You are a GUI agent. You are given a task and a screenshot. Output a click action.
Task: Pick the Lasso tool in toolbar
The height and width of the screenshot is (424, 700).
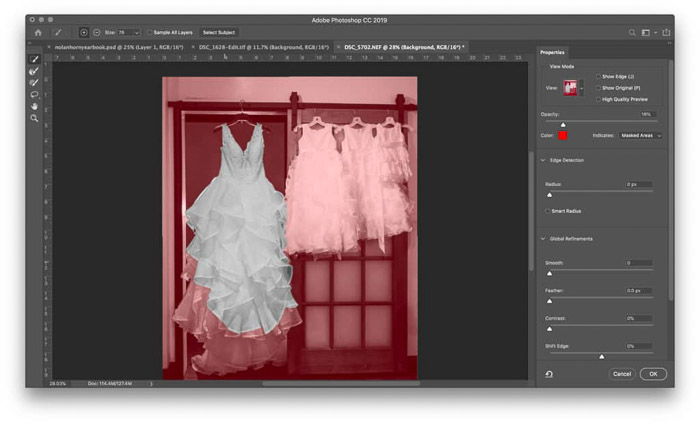tap(34, 94)
